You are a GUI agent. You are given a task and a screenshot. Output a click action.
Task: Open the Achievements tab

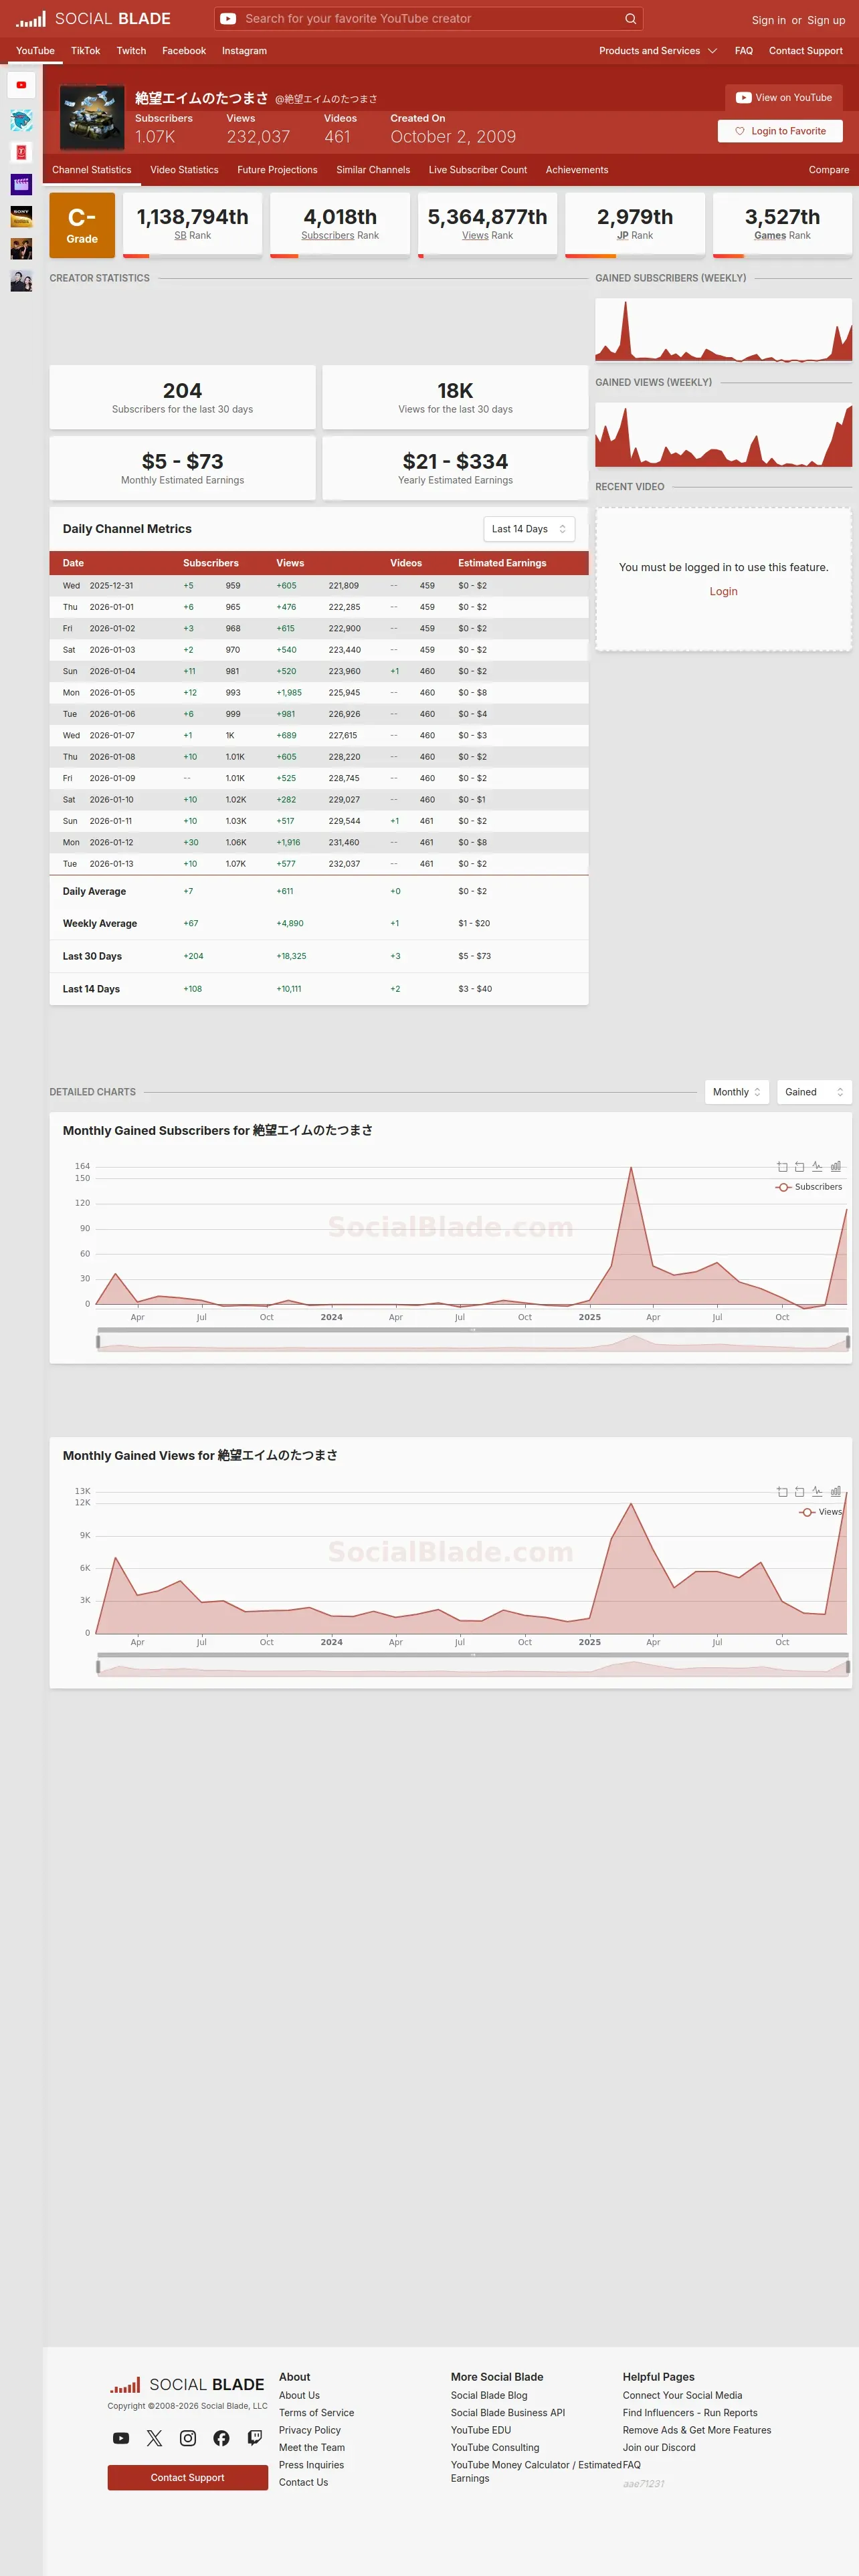click(577, 170)
